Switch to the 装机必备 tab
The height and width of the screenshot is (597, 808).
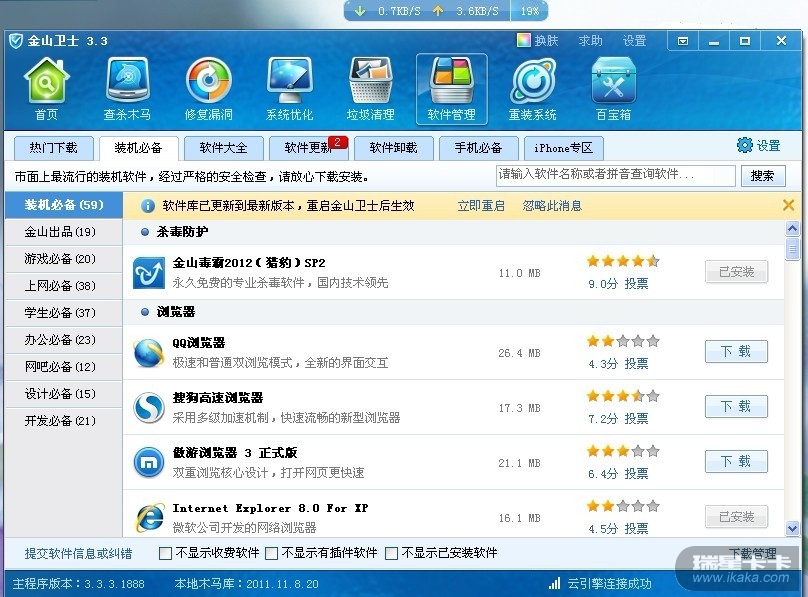click(138, 148)
